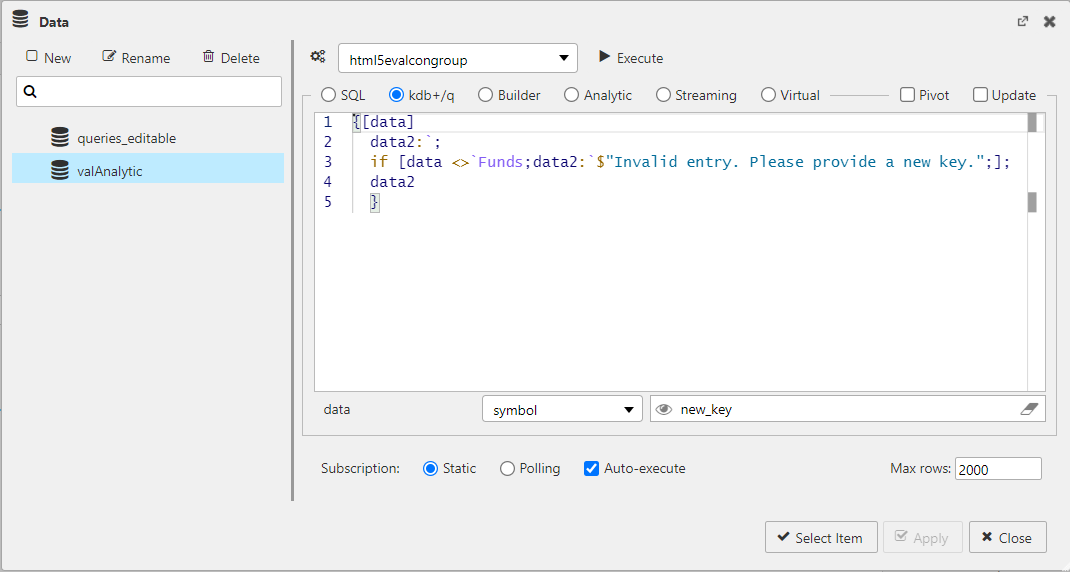Click the search magnifier icon

30,92
